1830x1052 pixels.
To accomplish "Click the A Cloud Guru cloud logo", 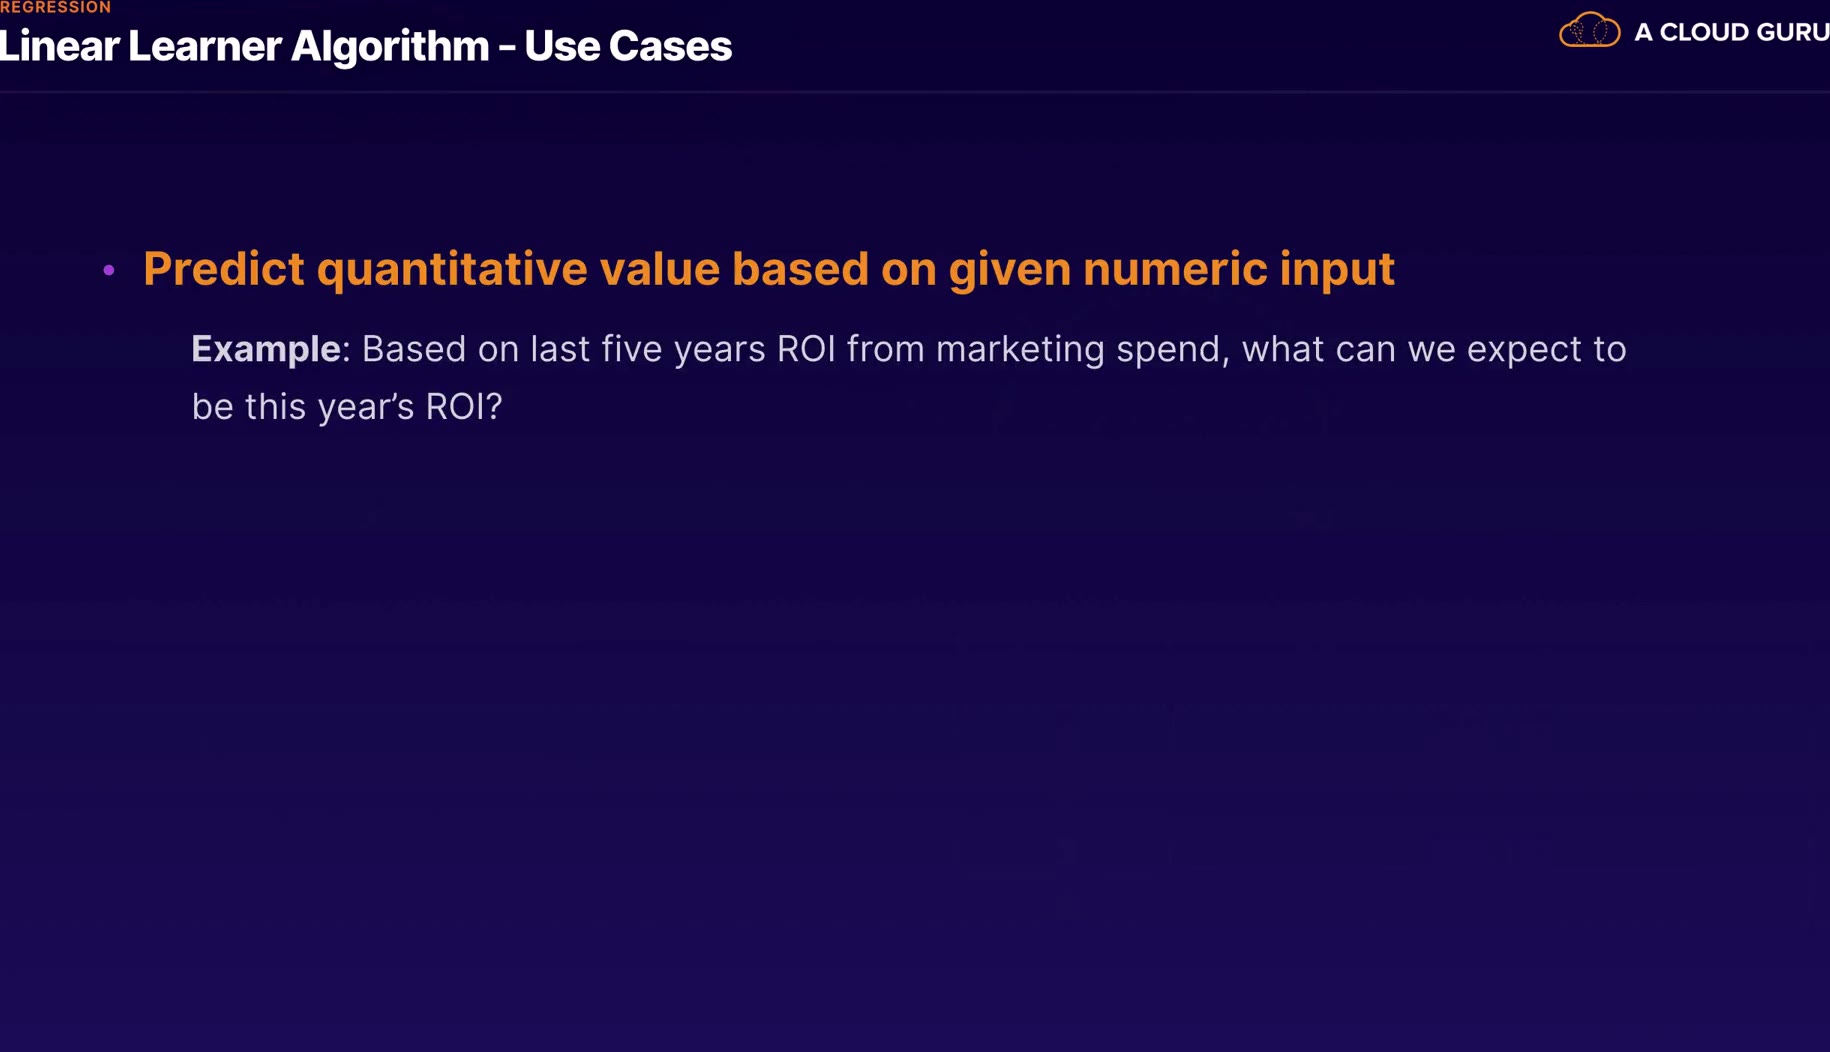I will [1589, 31].
